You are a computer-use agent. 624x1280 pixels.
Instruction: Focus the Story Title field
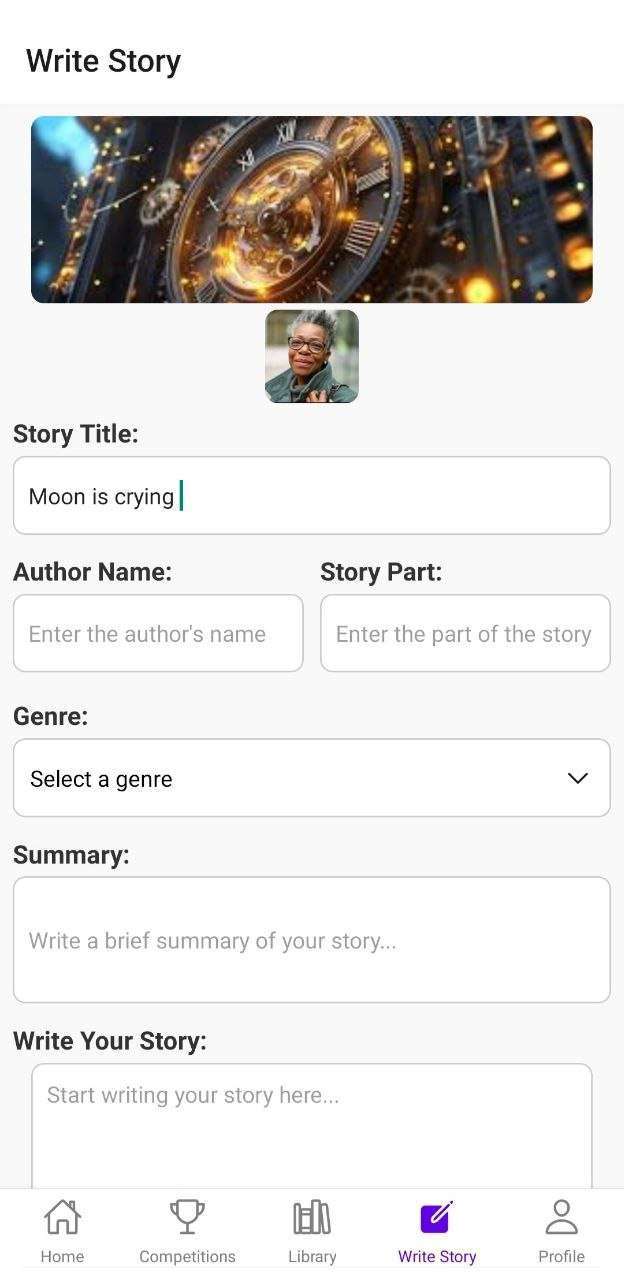tap(312, 496)
